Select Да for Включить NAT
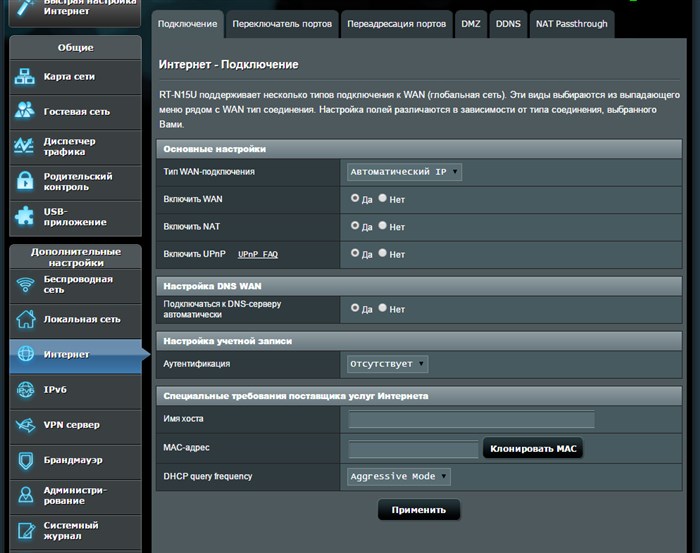 tap(355, 225)
